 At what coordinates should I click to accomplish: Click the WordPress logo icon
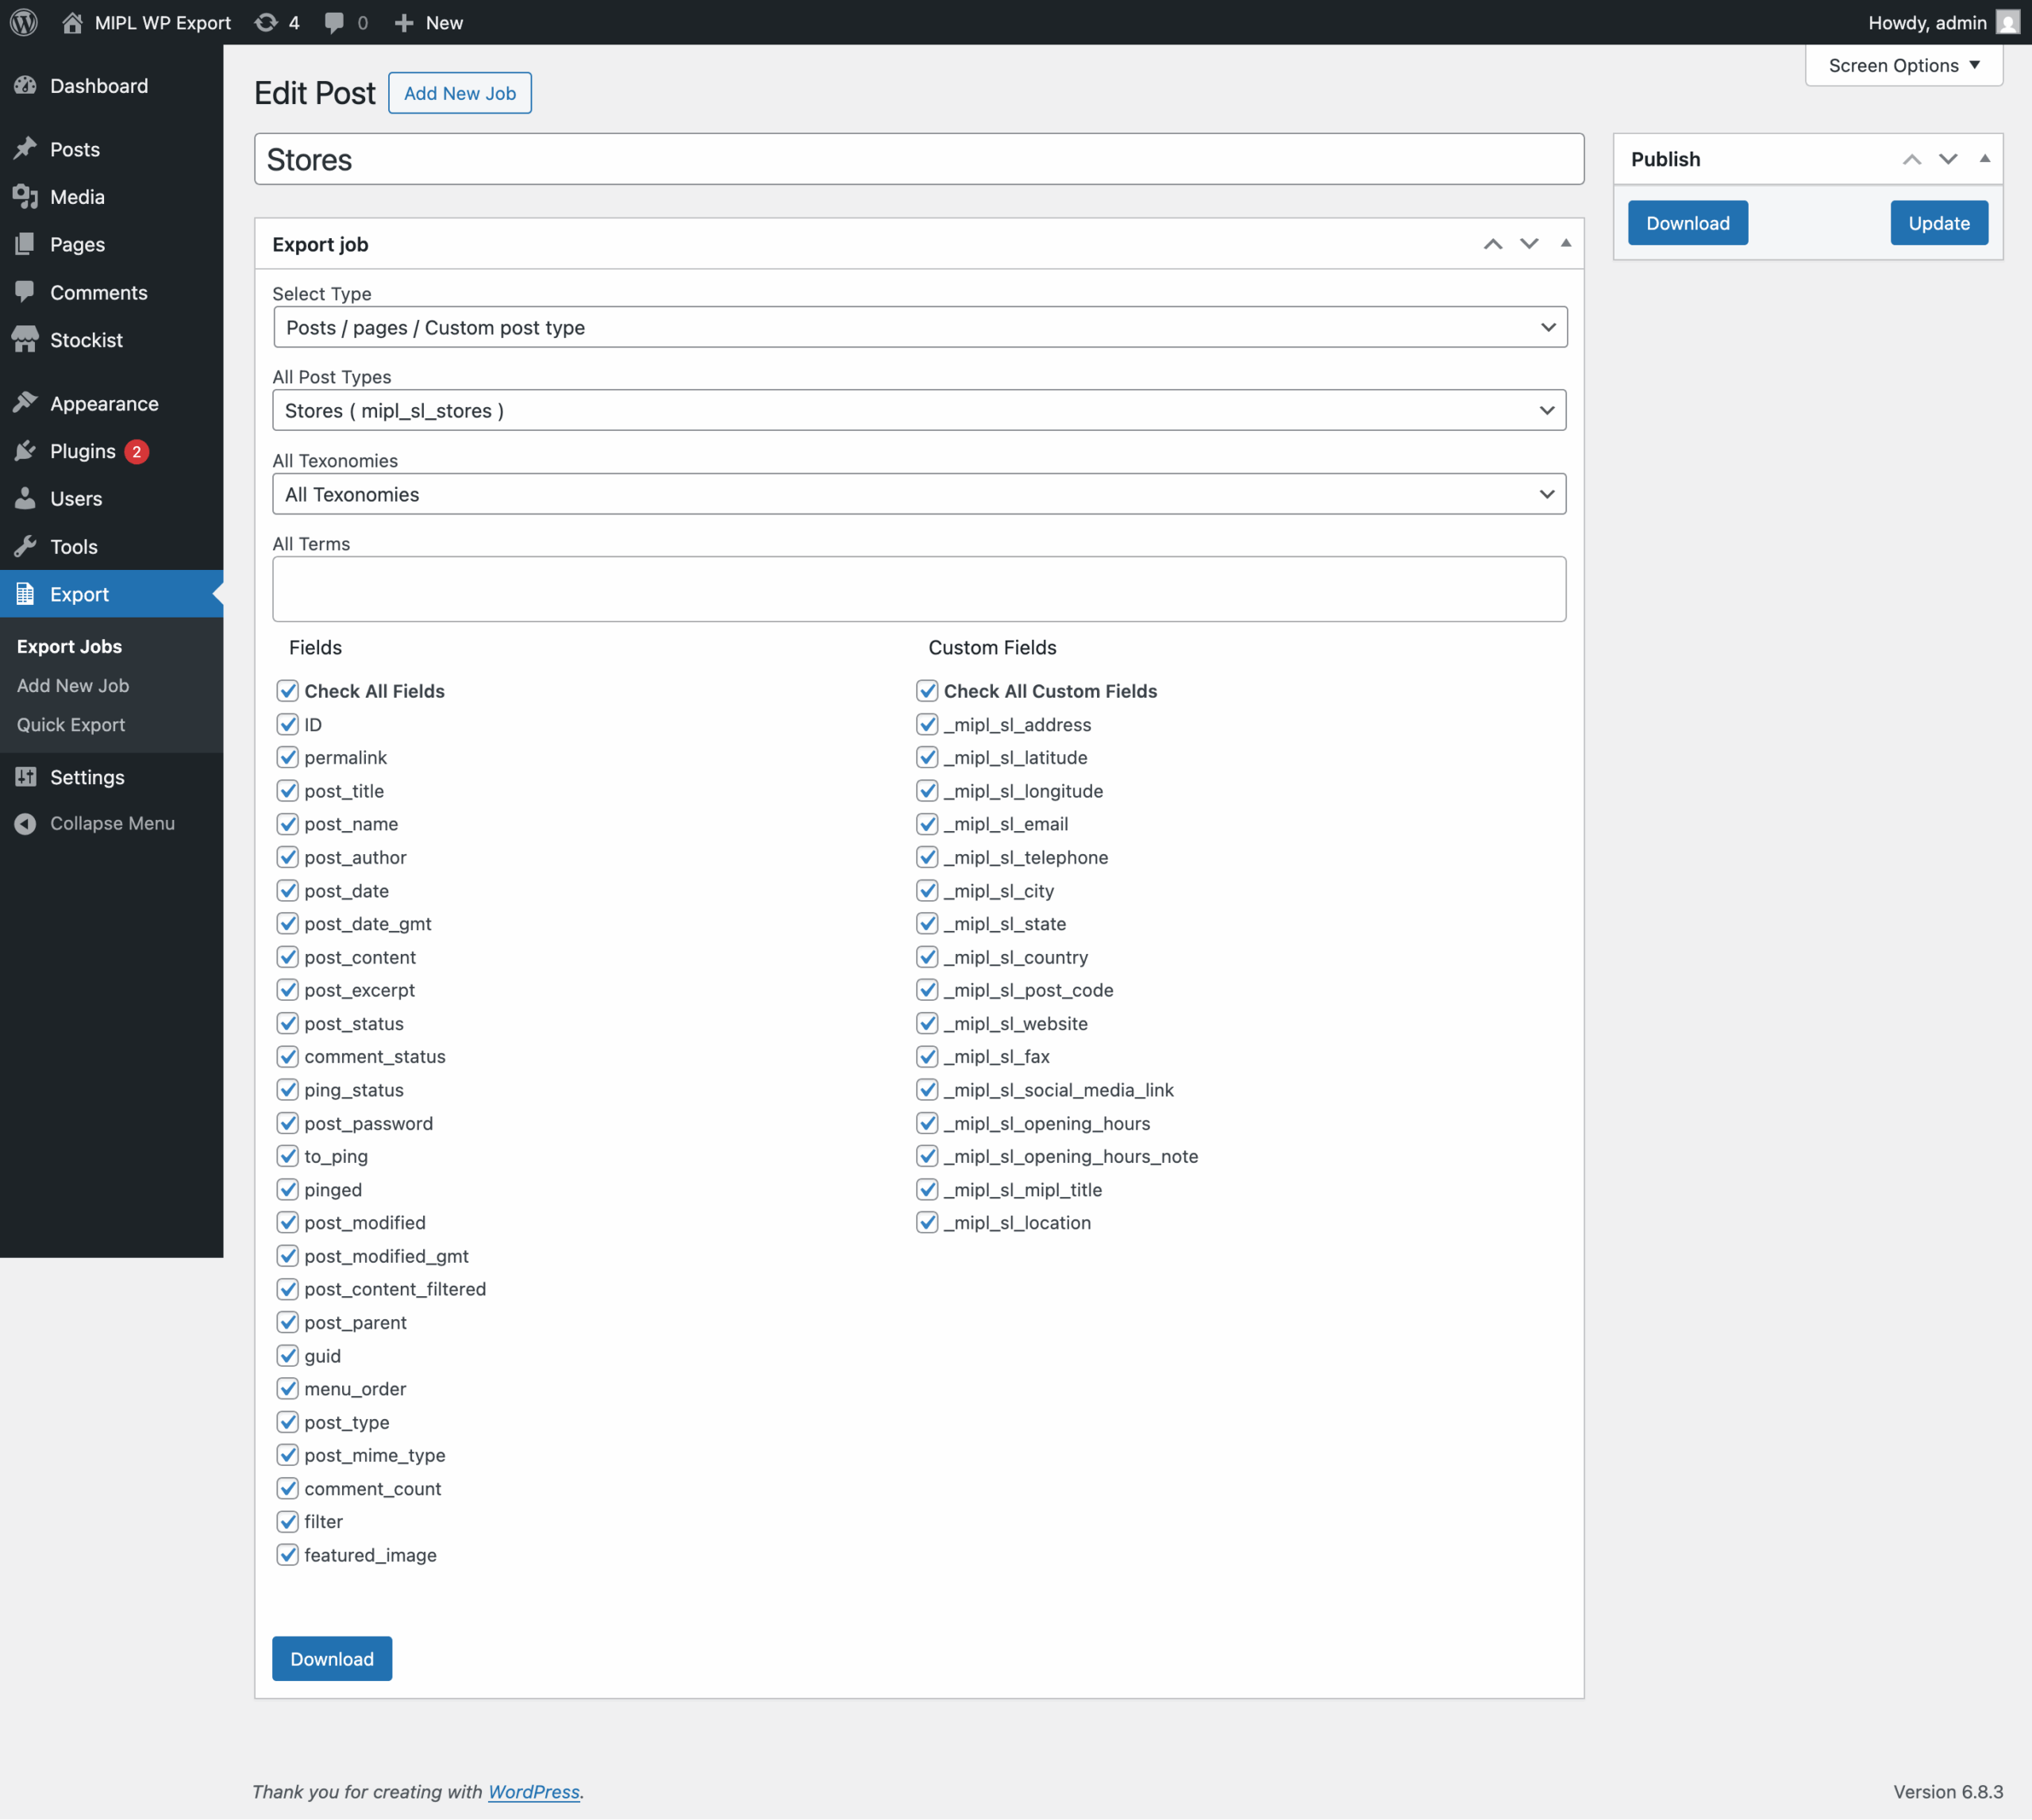[x=24, y=22]
